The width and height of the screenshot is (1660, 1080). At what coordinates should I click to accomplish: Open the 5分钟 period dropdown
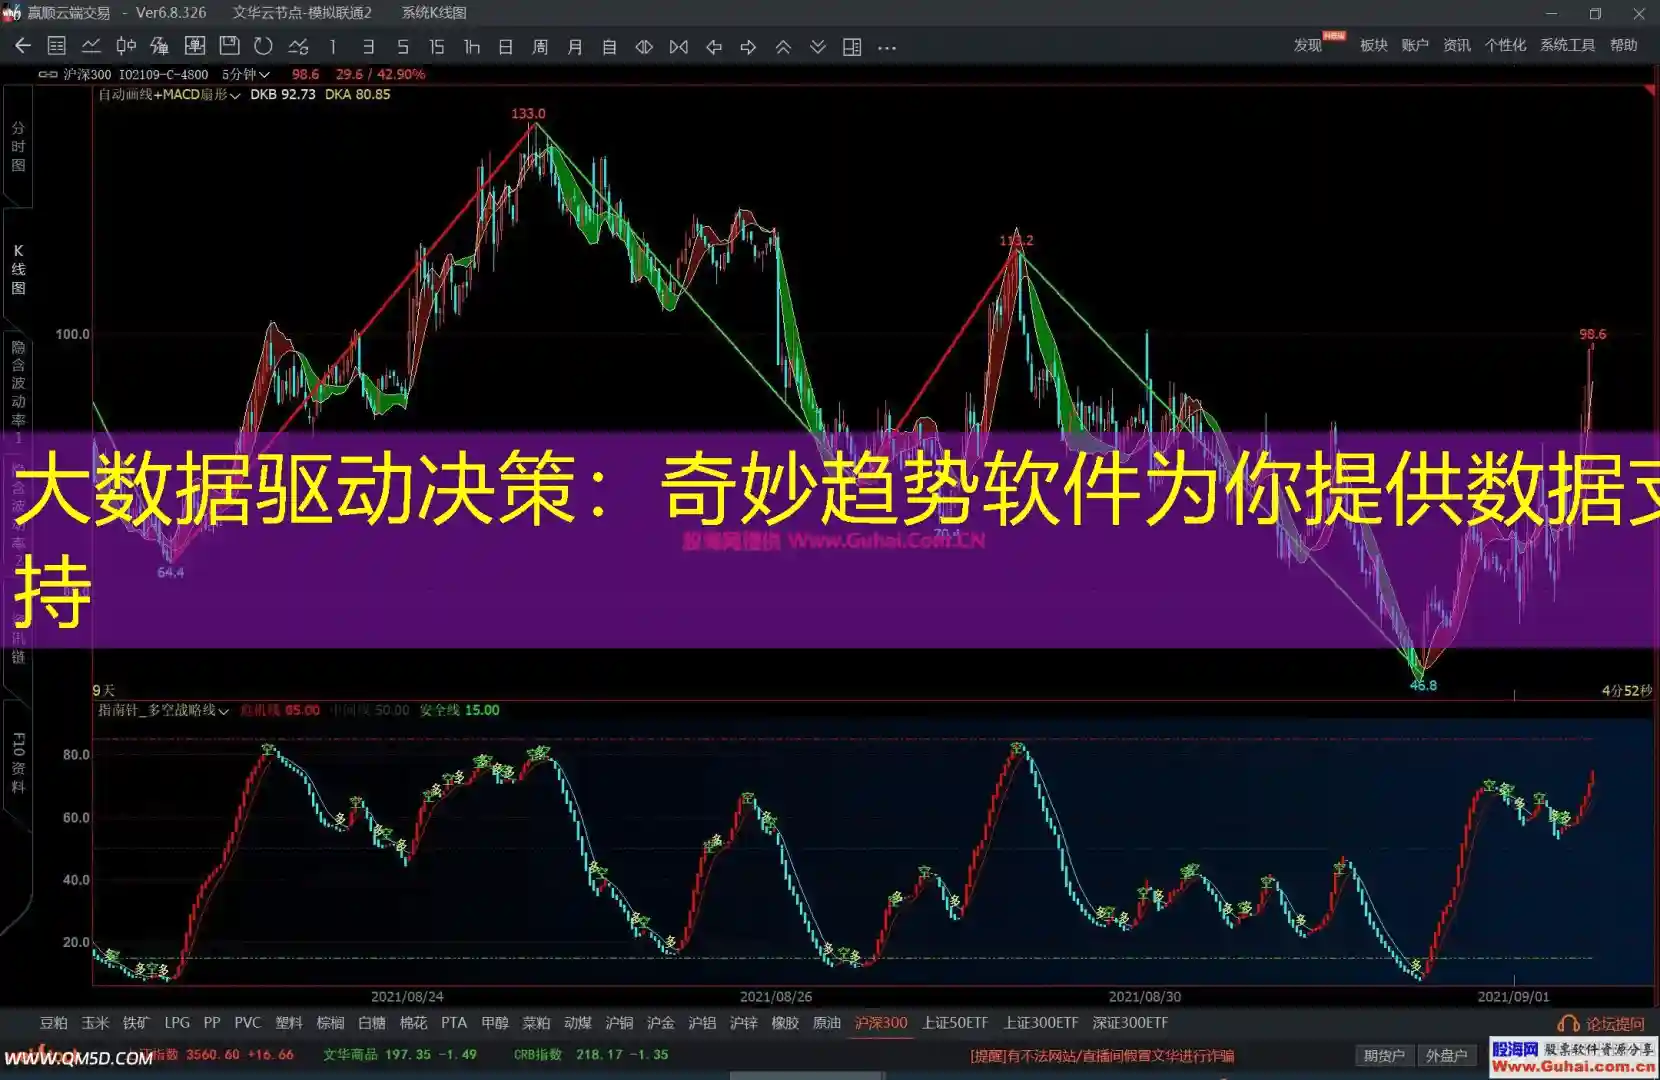246,74
